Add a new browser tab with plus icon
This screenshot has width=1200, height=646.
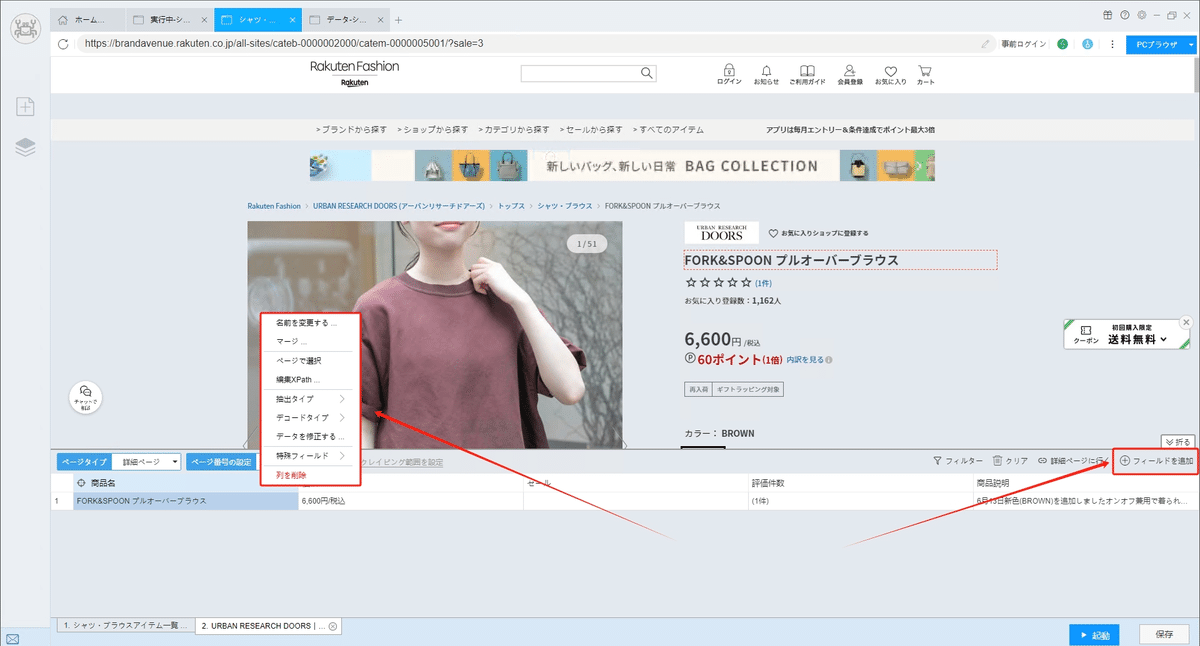[x=398, y=19]
